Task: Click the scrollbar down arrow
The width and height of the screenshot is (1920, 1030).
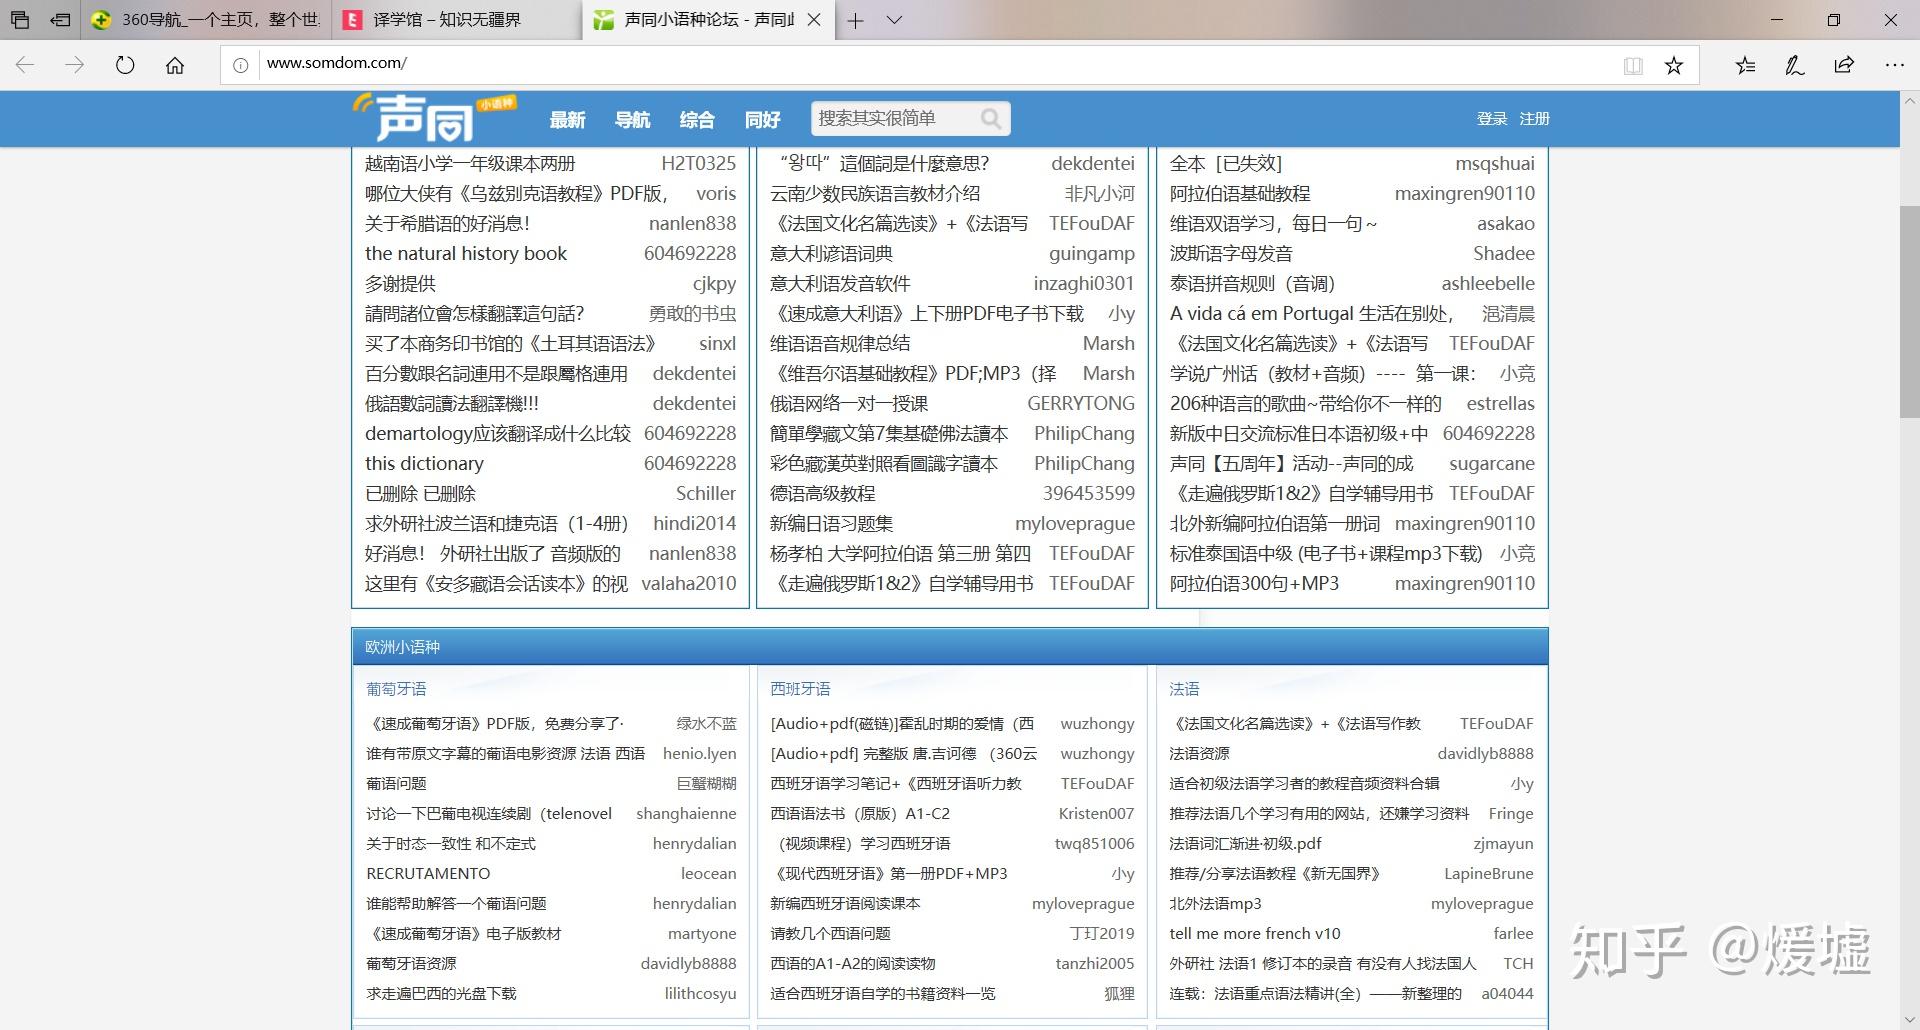Action: 1910,1020
